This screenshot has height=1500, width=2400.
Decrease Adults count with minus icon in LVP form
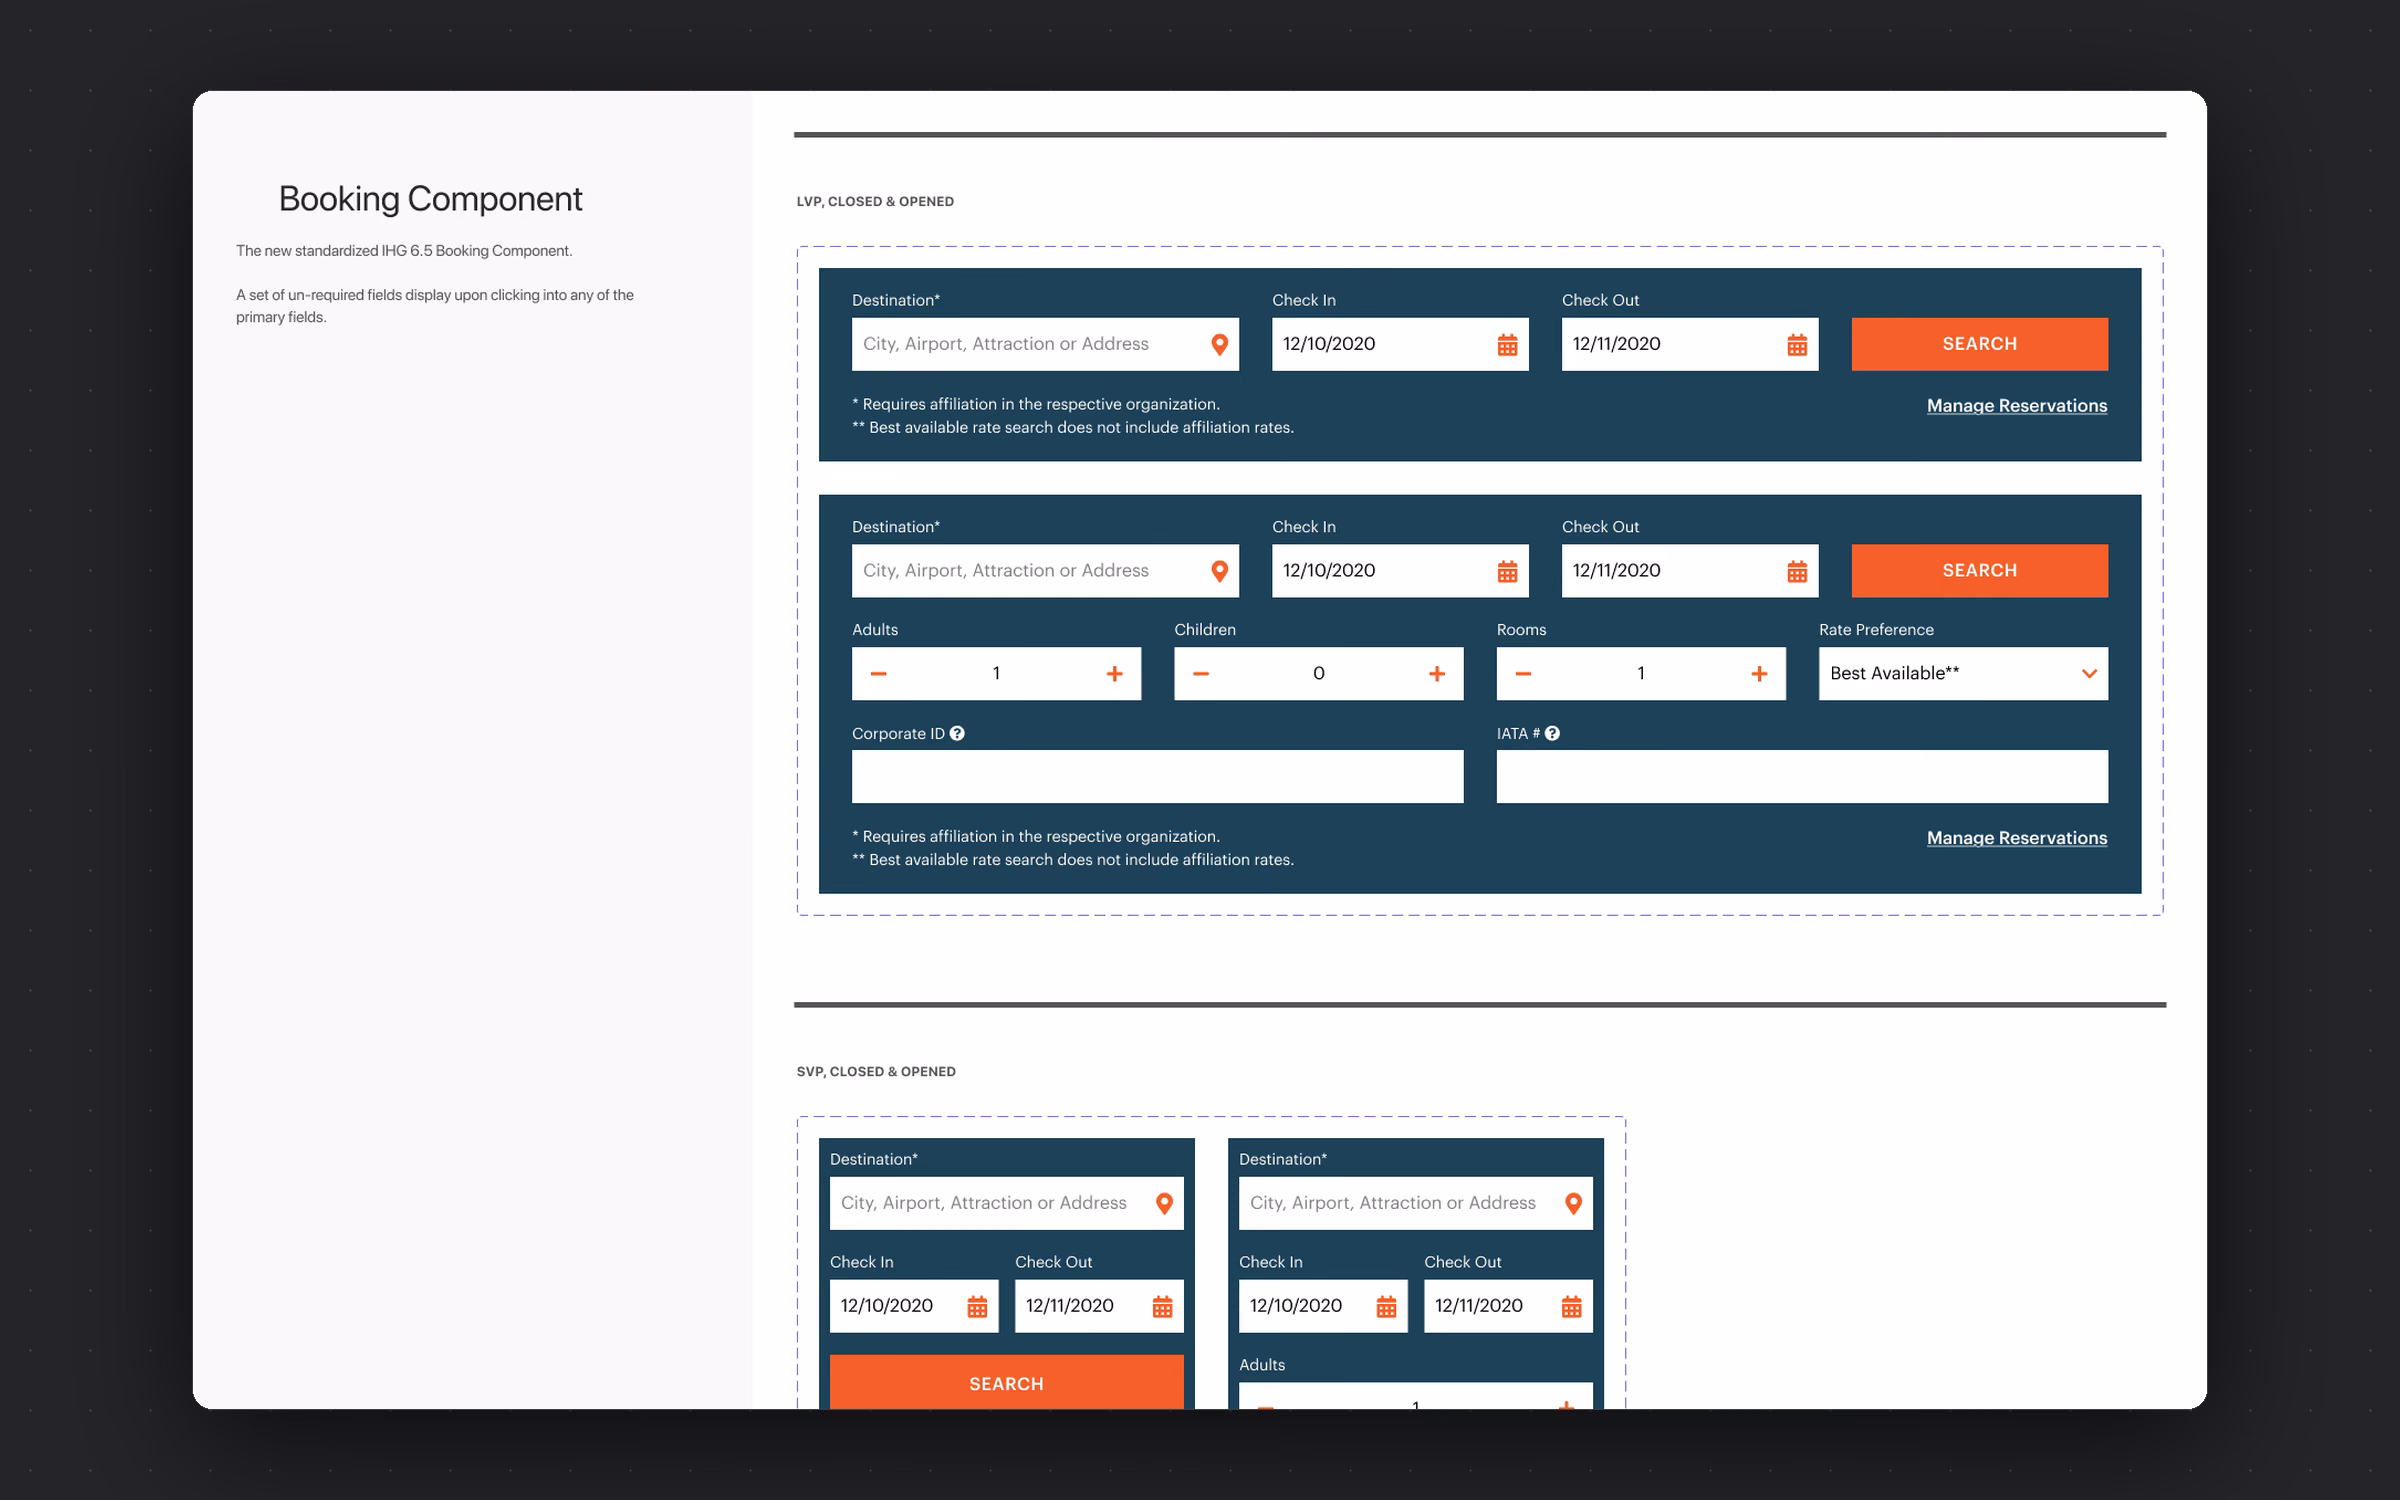click(x=878, y=674)
